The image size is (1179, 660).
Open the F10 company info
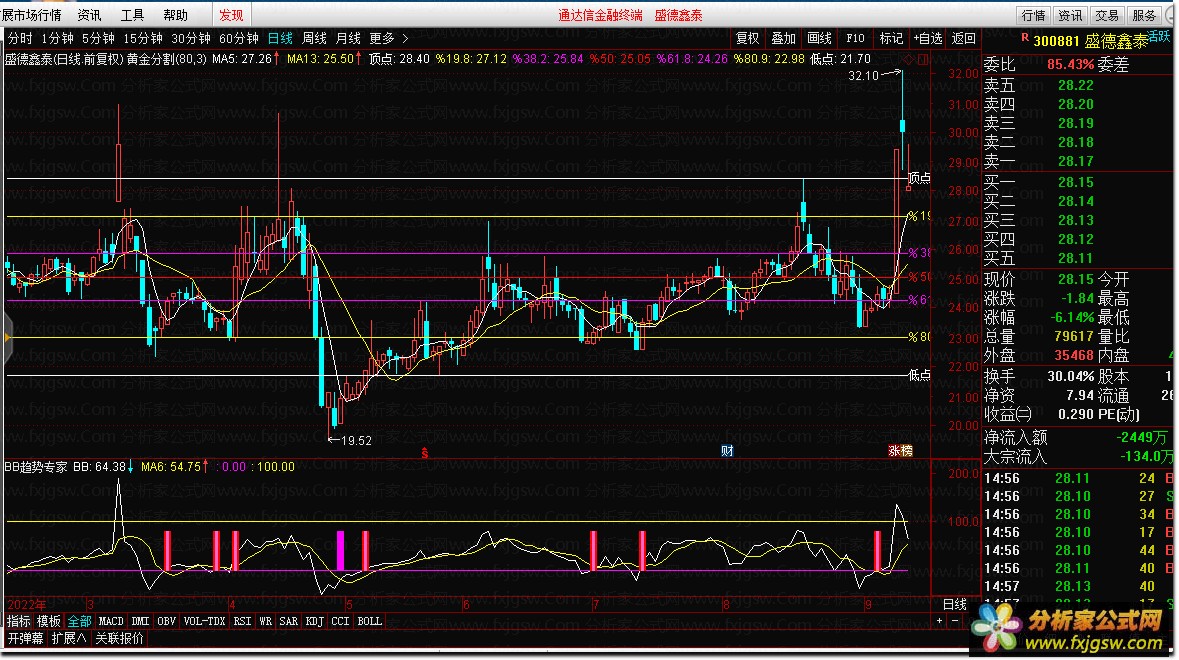(856, 38)
